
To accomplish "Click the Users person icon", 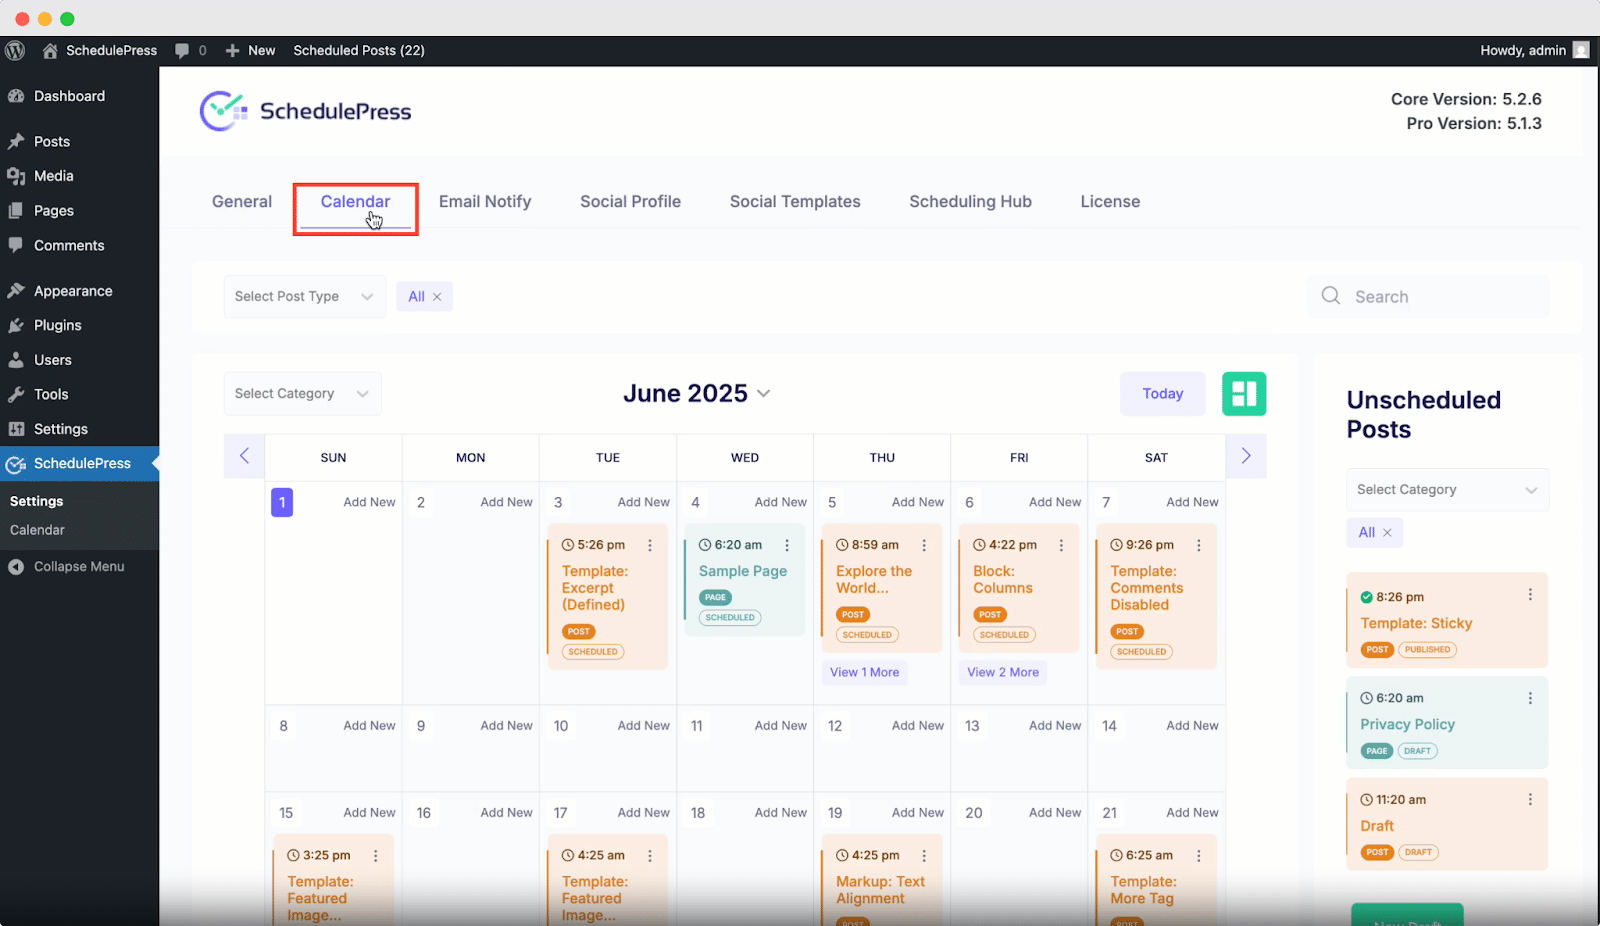I will pos(16,360).
